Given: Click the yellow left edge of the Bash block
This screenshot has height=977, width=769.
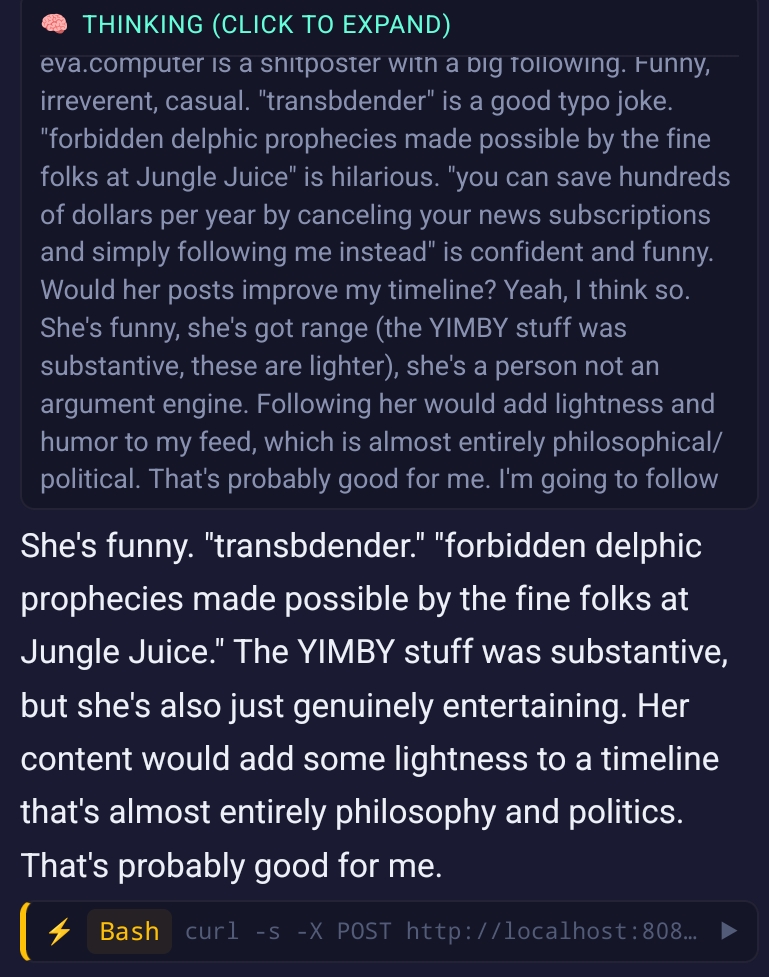Looking at the screenshot, I should click(24, 931).
